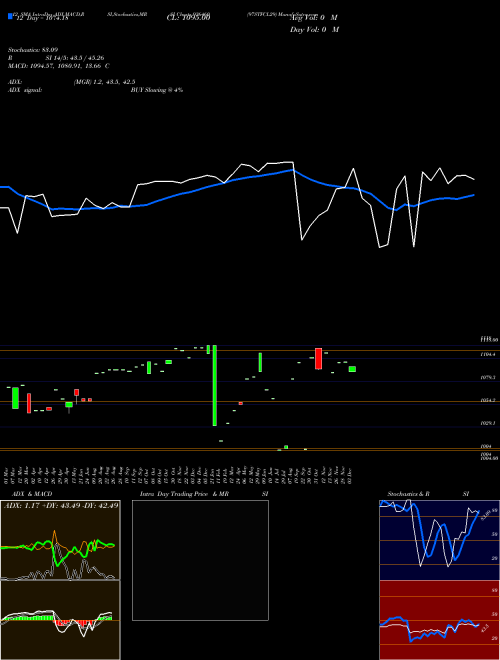Click the '(MGR) 1.2, 43.5, 42.5' ADX values

click(x=104, y=82)
